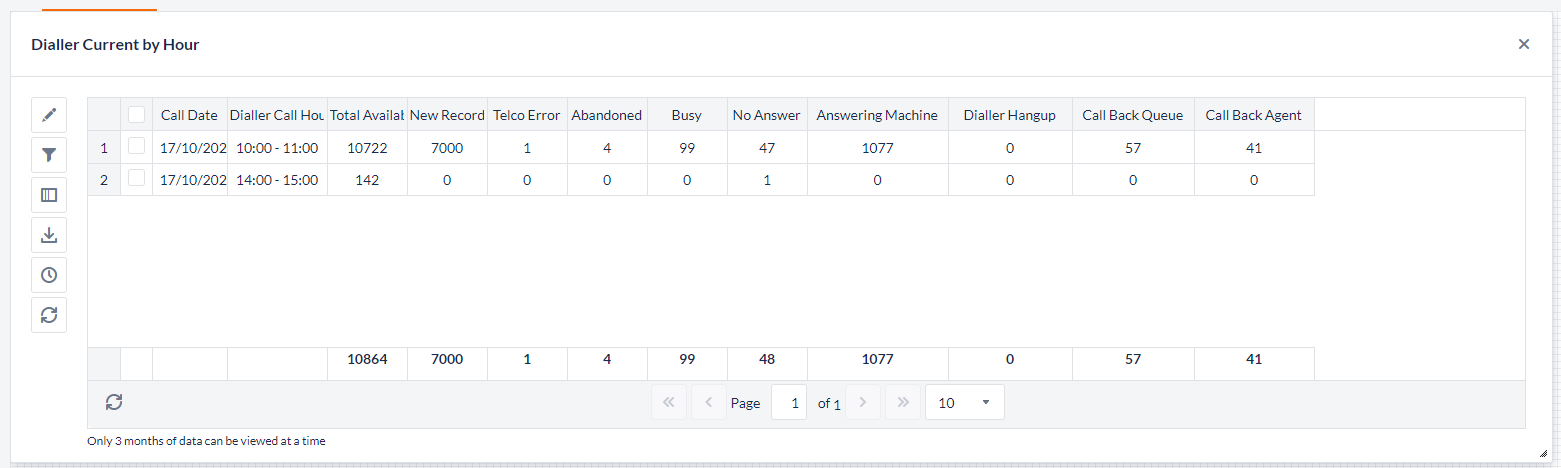The height and width of the screenshot is (468, 1561).
Task: Click the pencil edit icon
Action: click(x=49, y=115)
